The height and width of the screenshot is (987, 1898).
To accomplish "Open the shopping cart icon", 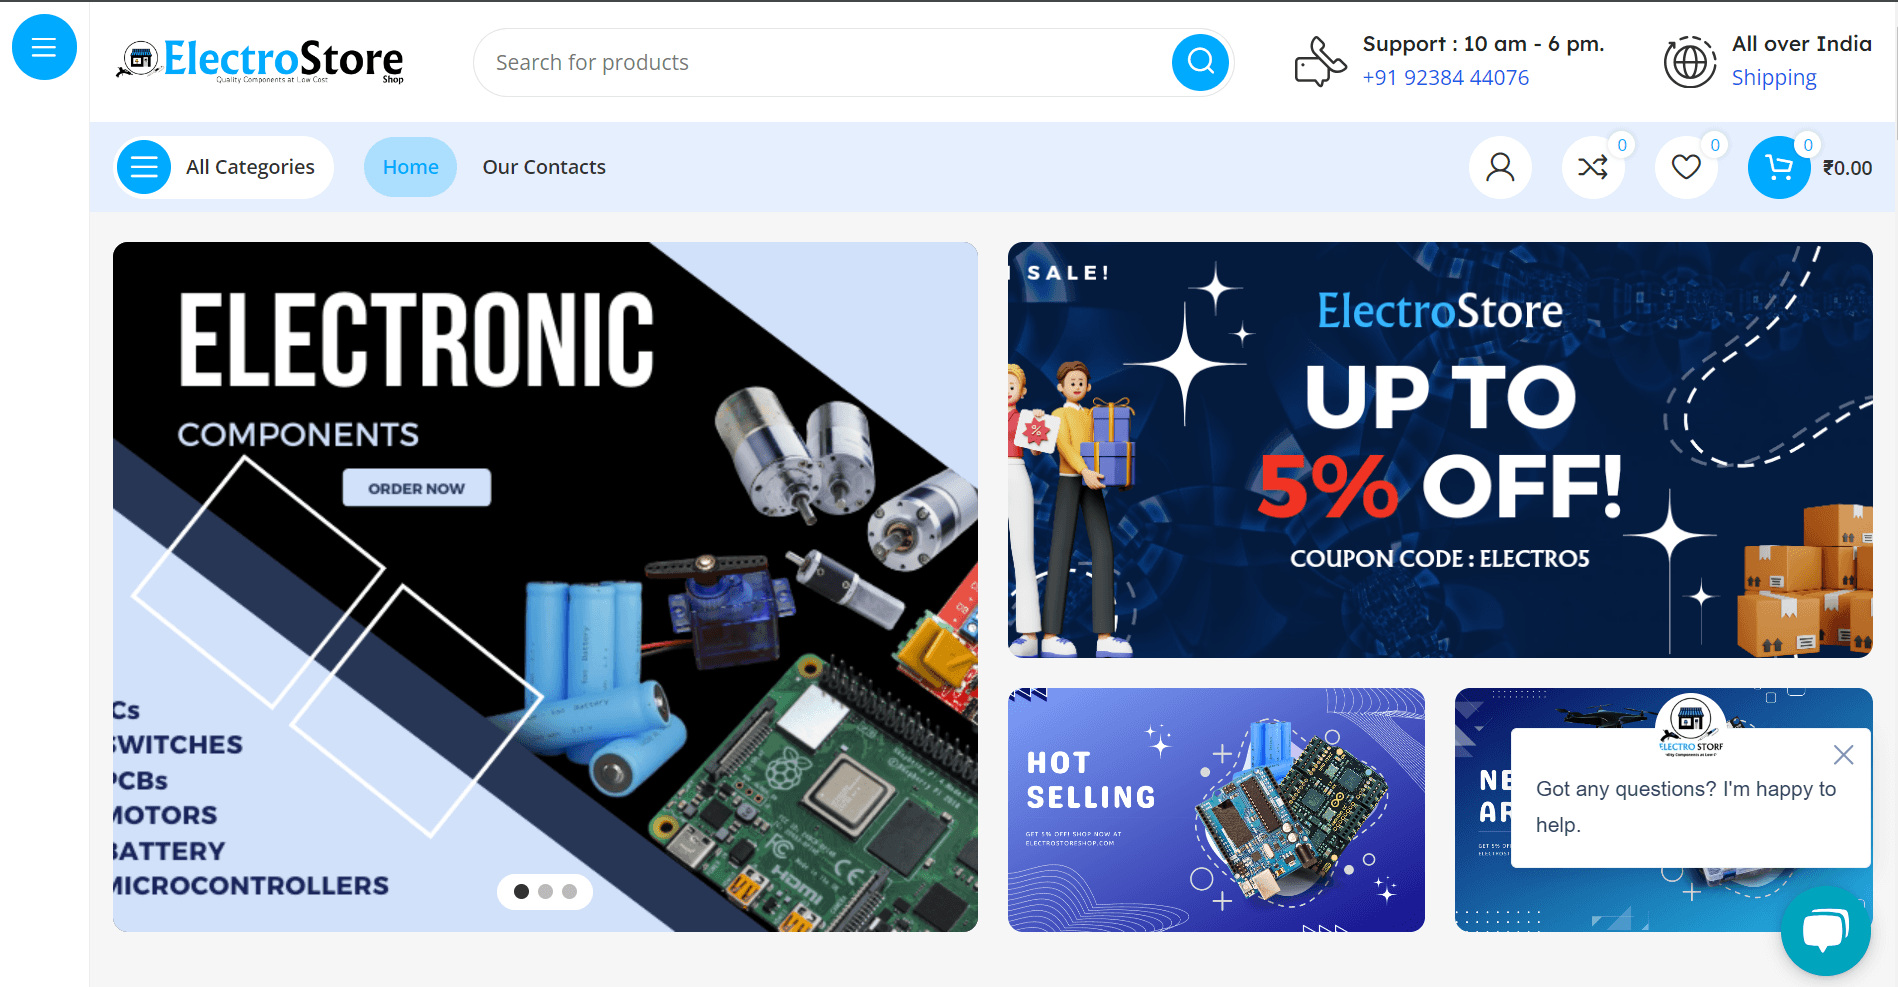I will (x=1779, y=167).
